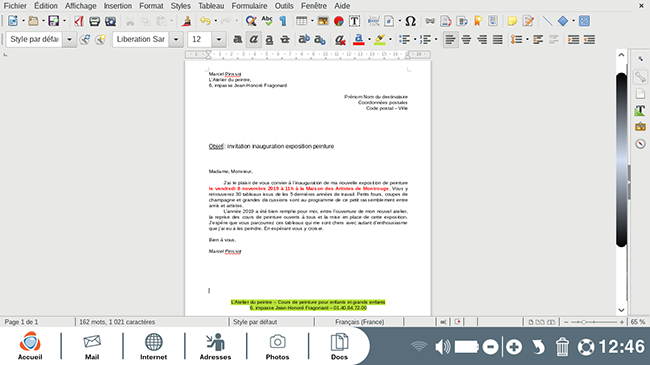Insert special character Omega symbol
Screen dimensions: 650x365
(410, 21)
